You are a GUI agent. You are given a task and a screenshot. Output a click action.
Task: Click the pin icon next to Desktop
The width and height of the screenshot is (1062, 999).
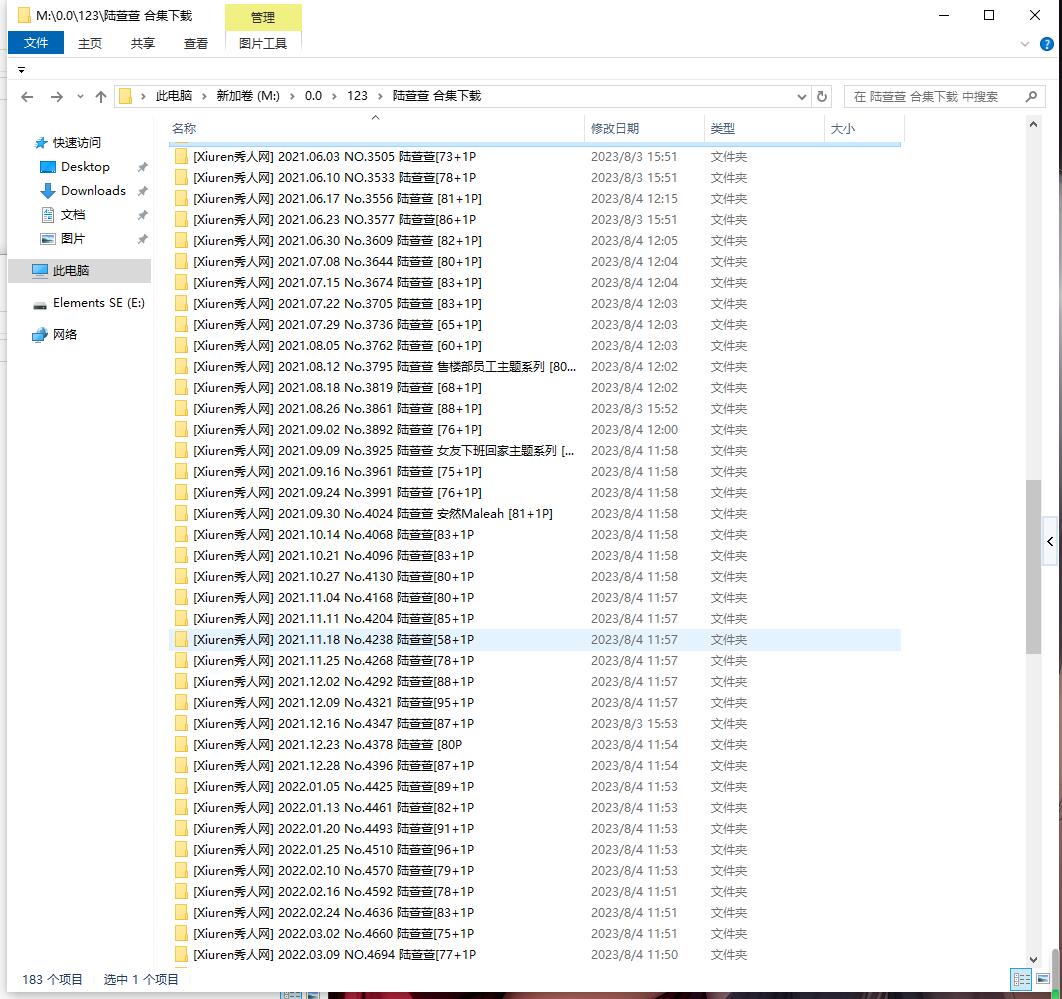click(142, 167)
